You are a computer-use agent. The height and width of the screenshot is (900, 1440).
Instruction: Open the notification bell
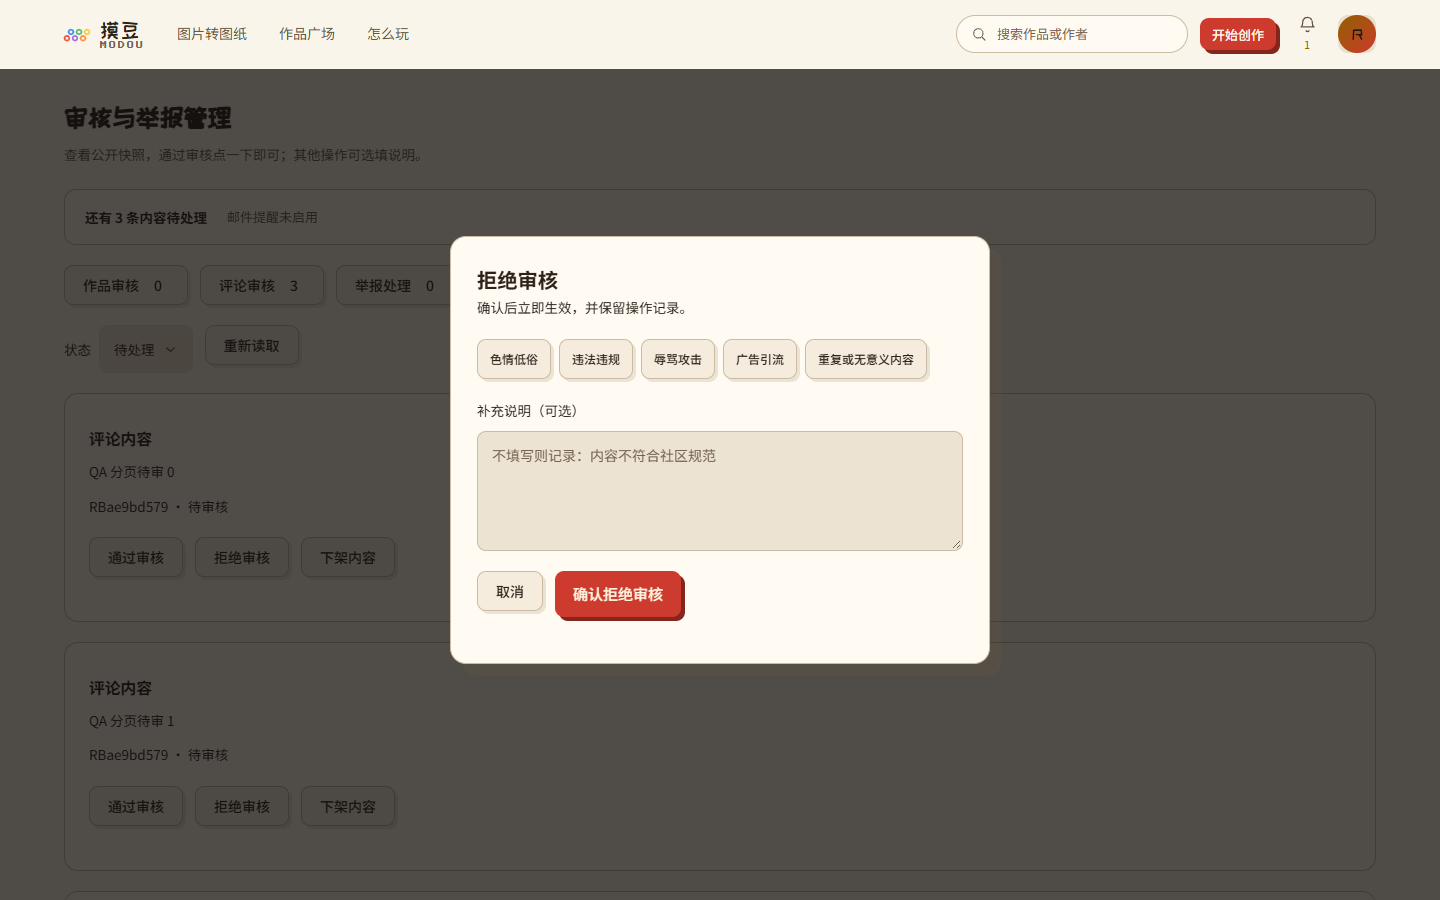click(1307, 24)
